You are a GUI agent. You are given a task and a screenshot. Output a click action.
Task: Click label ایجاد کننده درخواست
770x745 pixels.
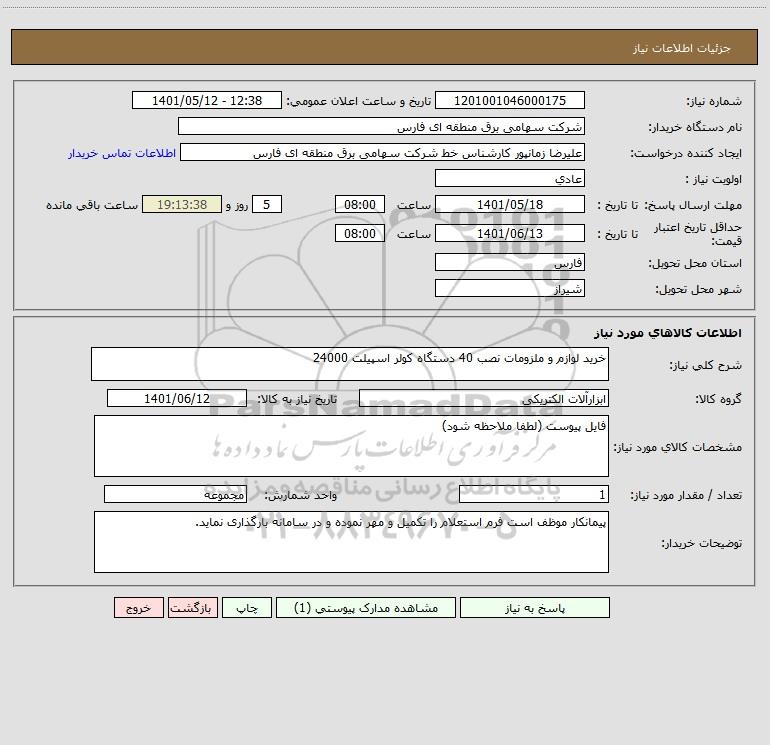pos(686,153)
